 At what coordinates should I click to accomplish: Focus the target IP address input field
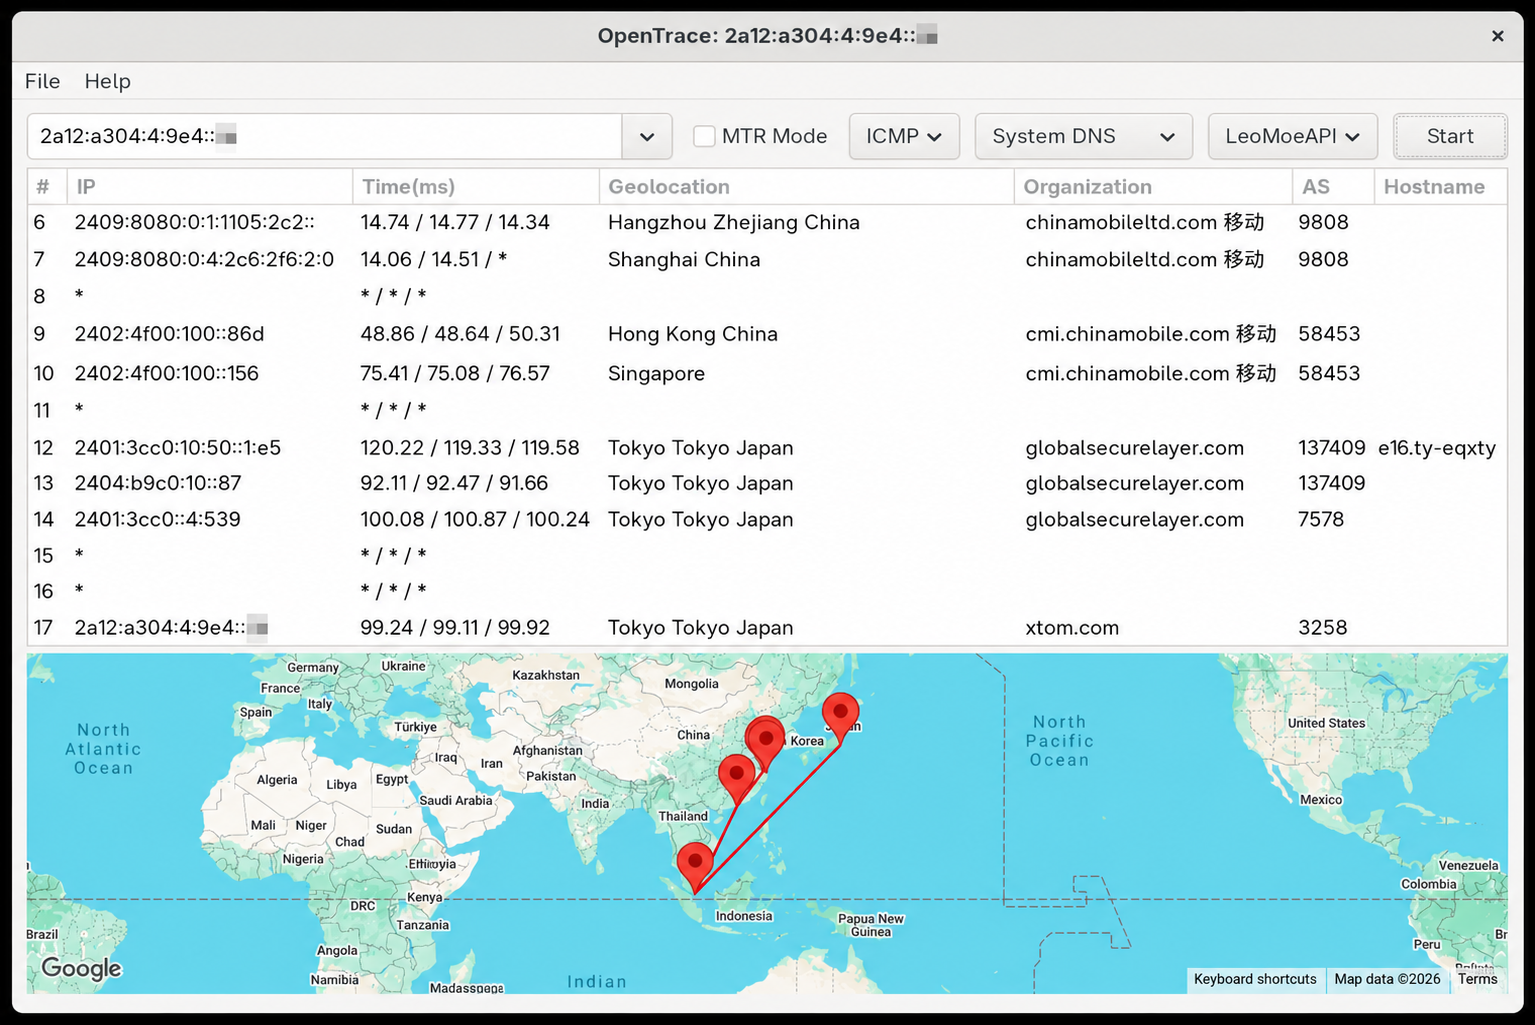pyautogui.click(x=324, y=136)
